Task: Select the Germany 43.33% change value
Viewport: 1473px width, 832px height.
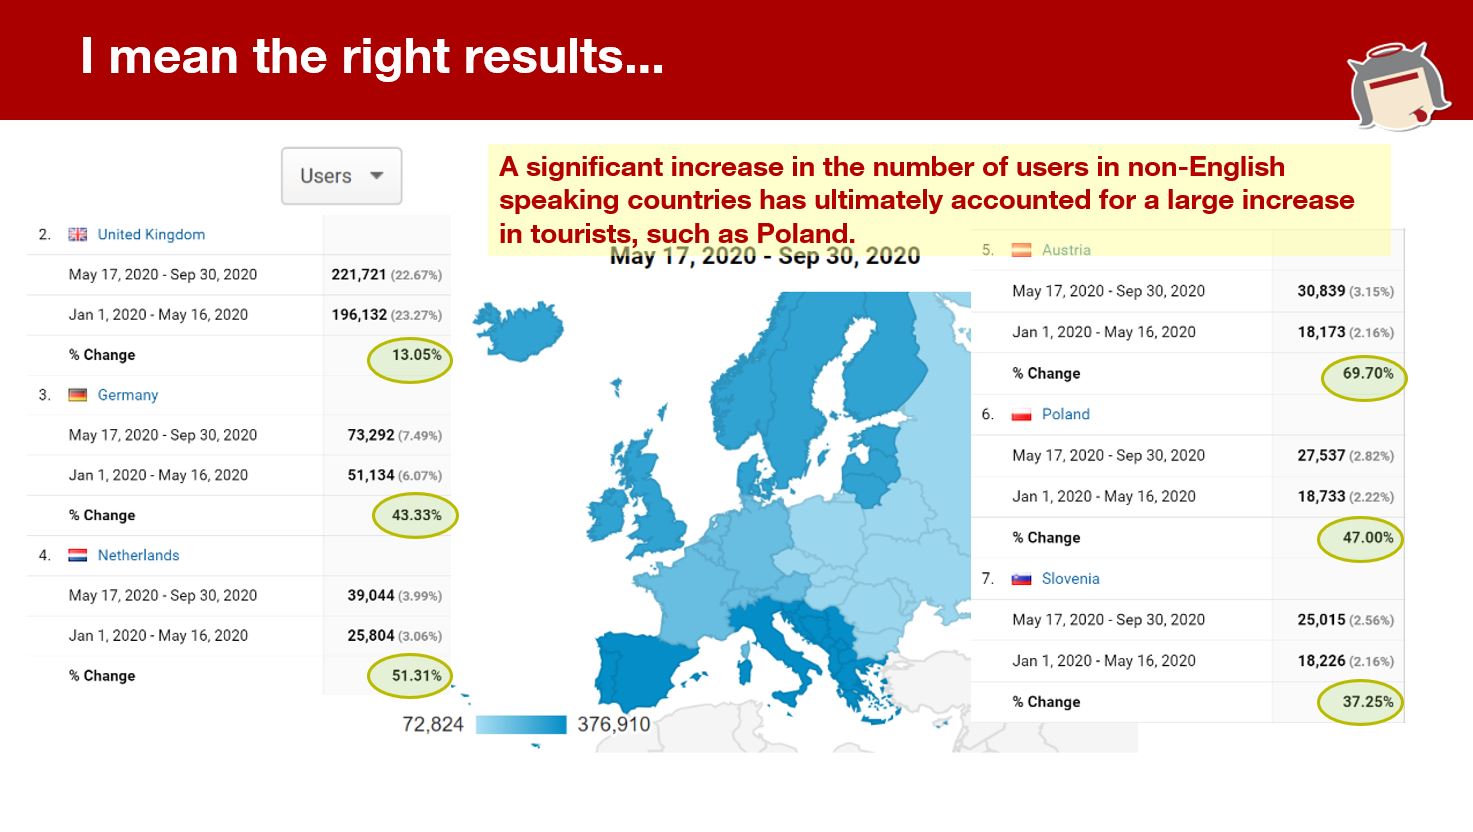Action: tap(416, 515)
